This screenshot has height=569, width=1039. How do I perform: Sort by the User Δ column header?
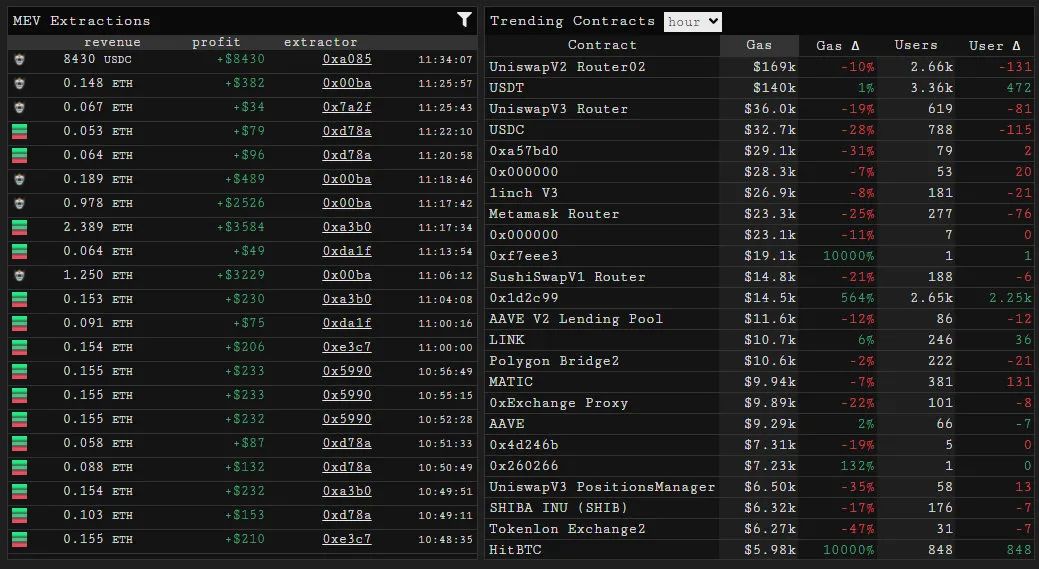point(994,45)
